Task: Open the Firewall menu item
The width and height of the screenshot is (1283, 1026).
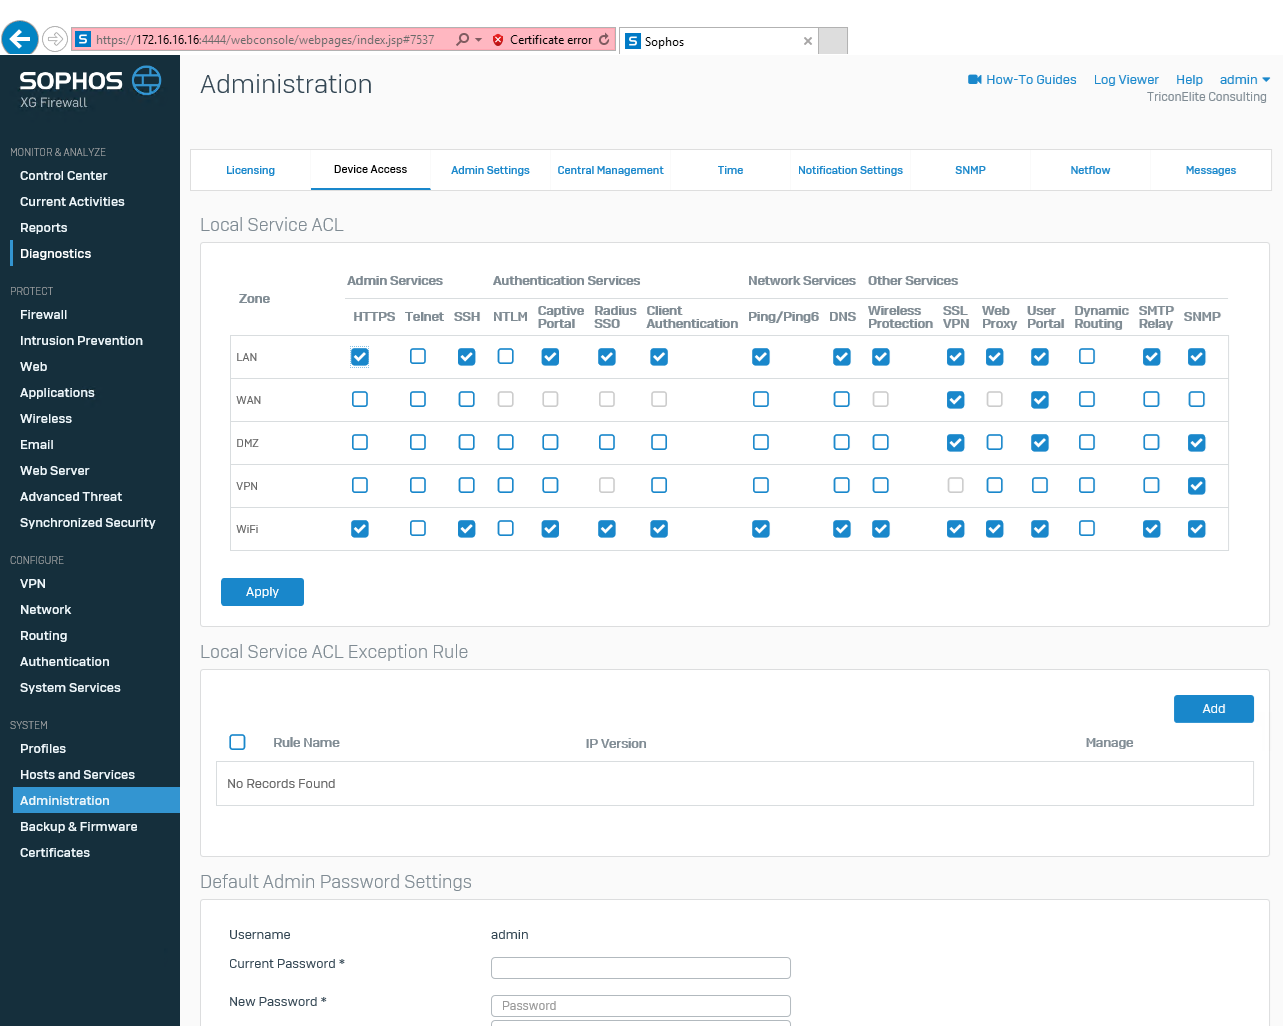Action: (44, 315)
